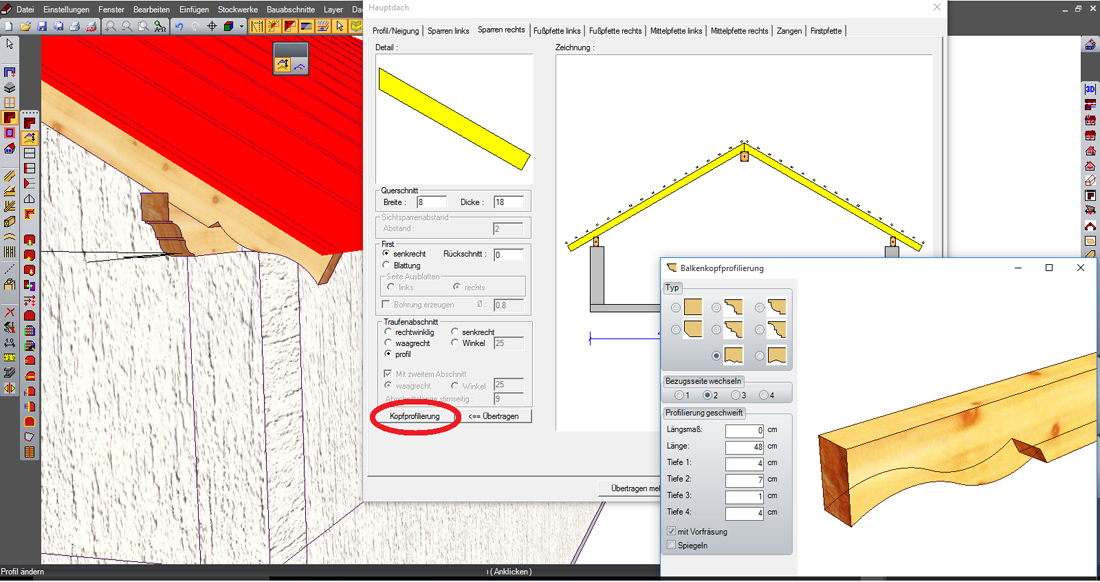Switch to the Fußpfette rechts tab
1100x582 pixels.
tap(615, 31)
